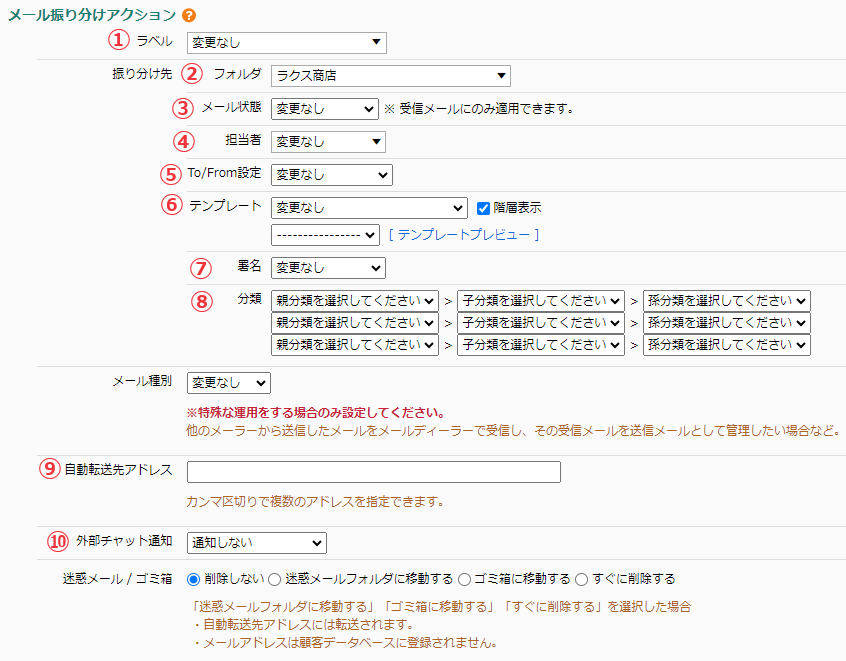846x661 pixels.
Task: Click the orange help icon beside メール振り分けアクション
Action: (x=189, y=15)
